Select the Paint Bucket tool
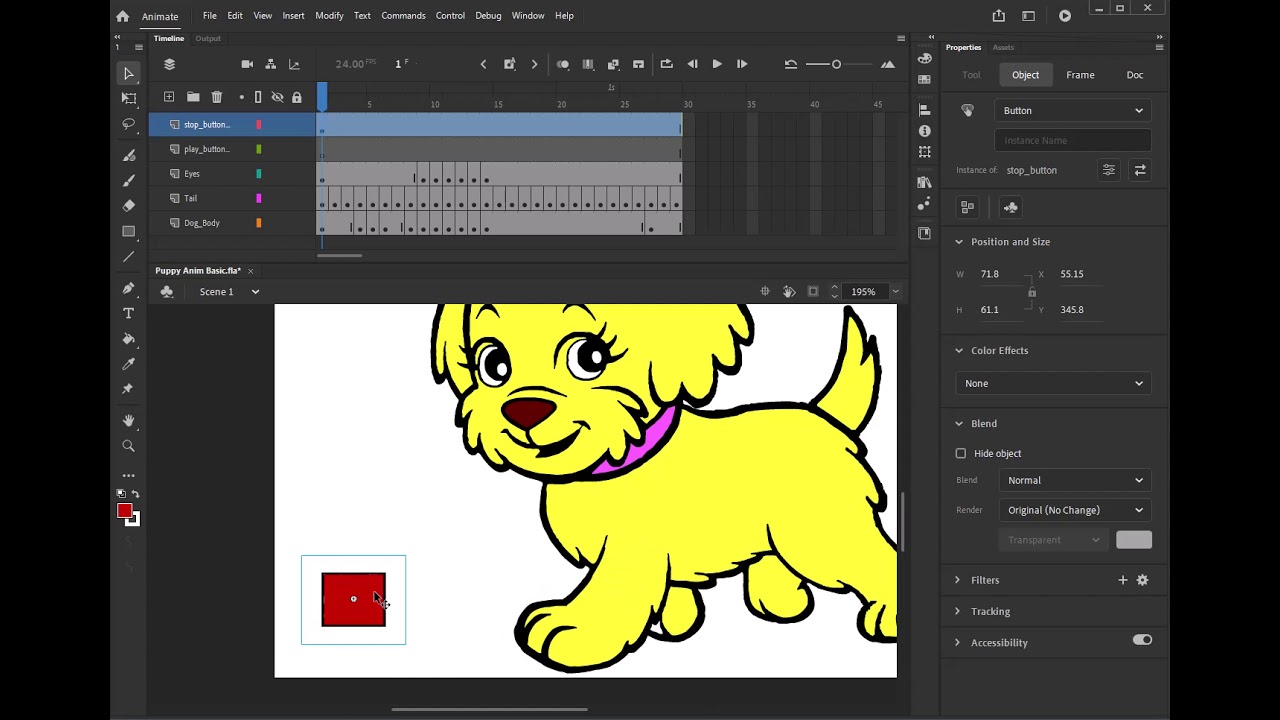 [128, 339]
